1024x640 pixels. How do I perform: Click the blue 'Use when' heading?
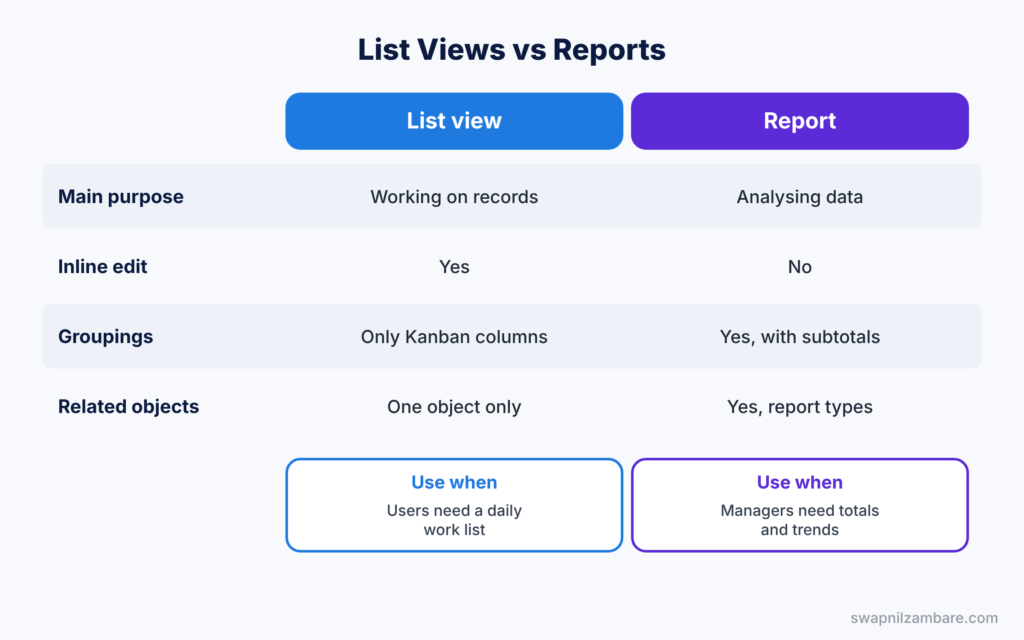(x=454, y=482)
